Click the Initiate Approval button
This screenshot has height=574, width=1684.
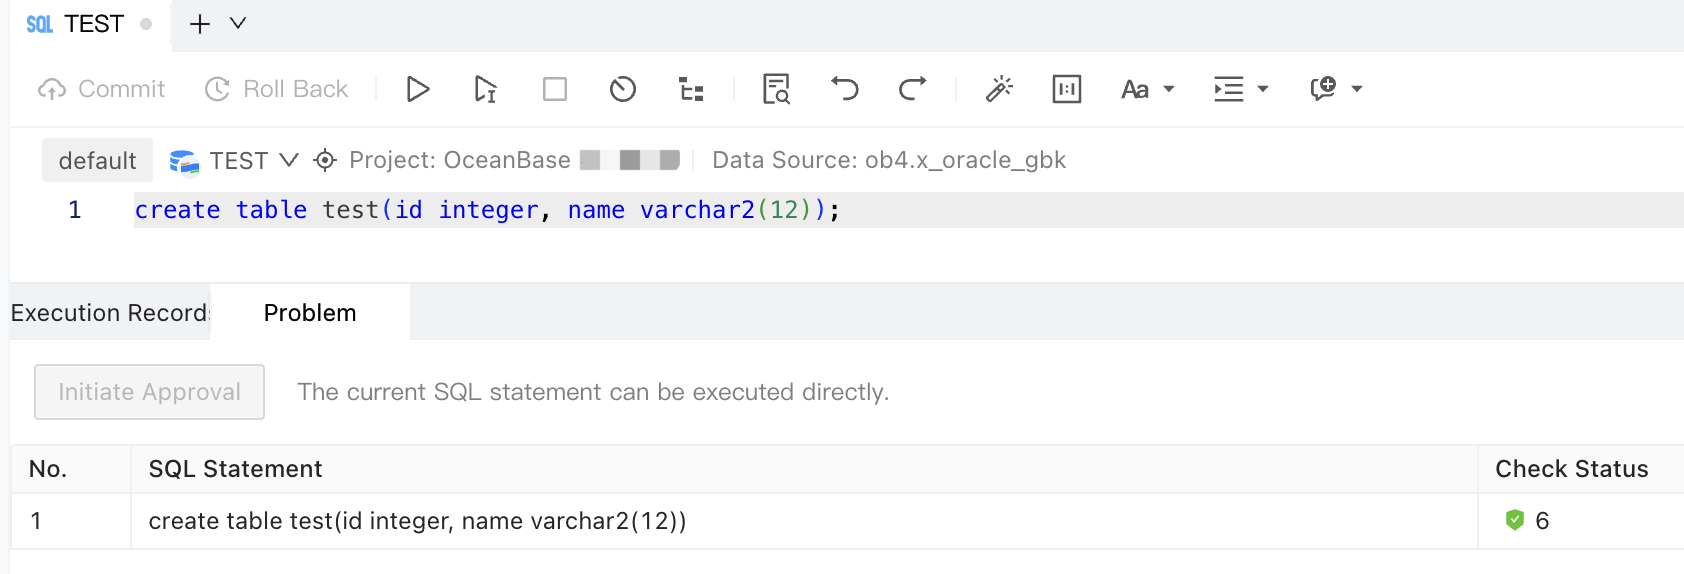coord(150,392)
